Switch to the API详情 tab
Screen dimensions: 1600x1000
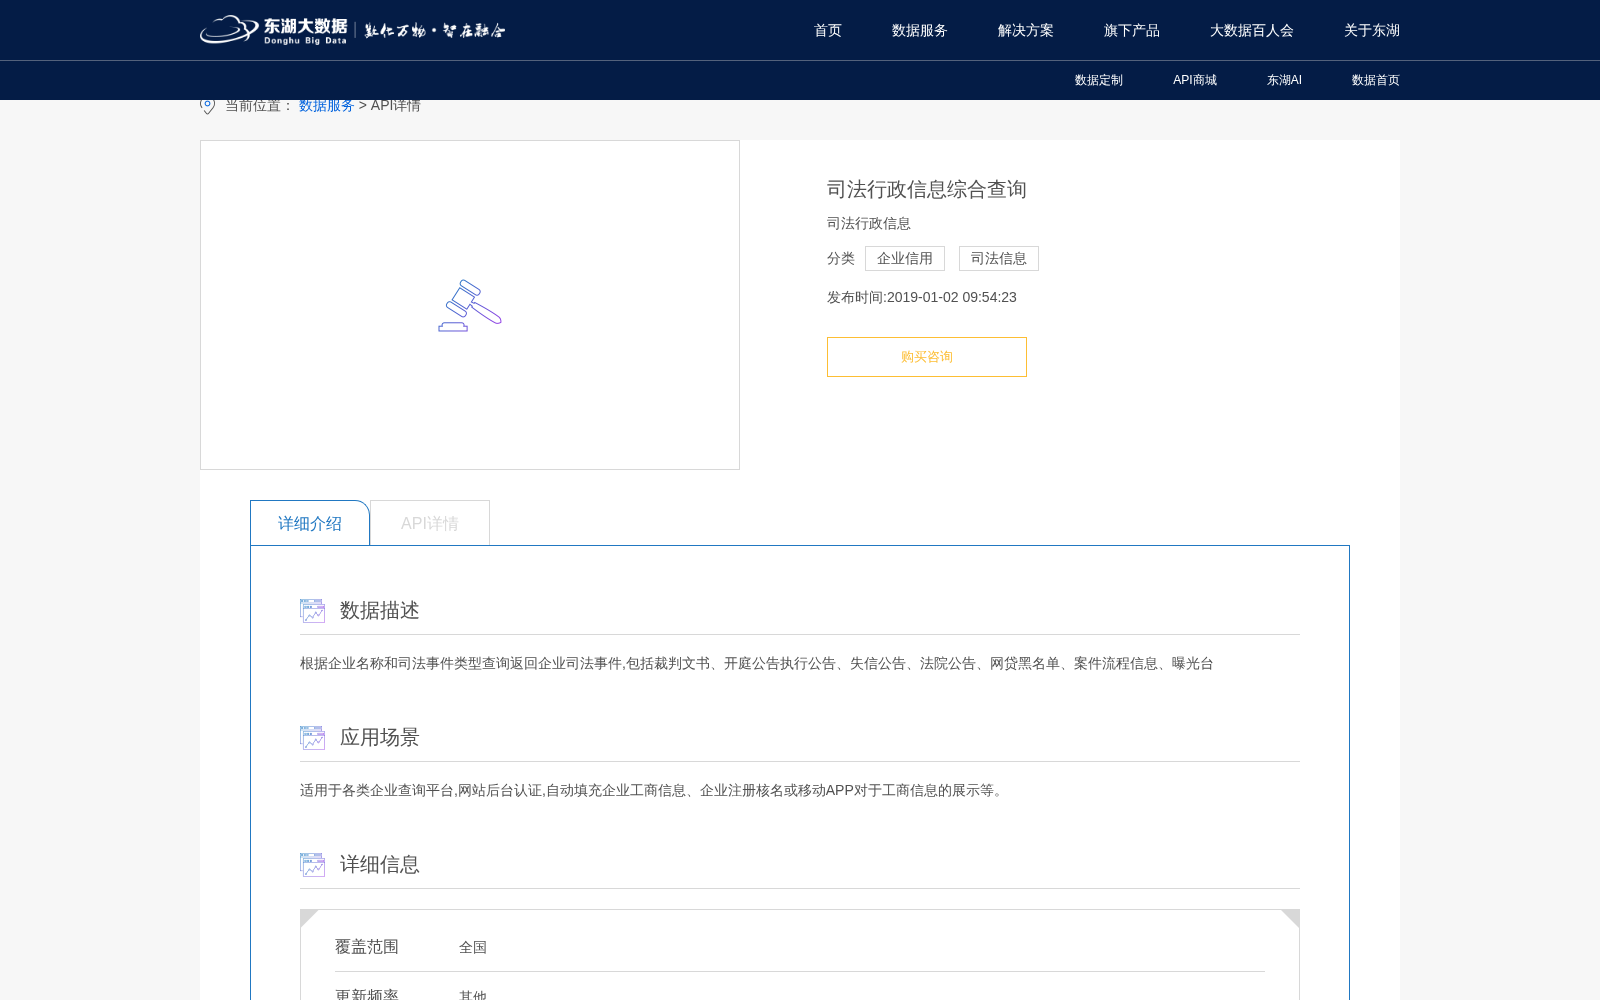pyautogui.click(x=430, y=523)
